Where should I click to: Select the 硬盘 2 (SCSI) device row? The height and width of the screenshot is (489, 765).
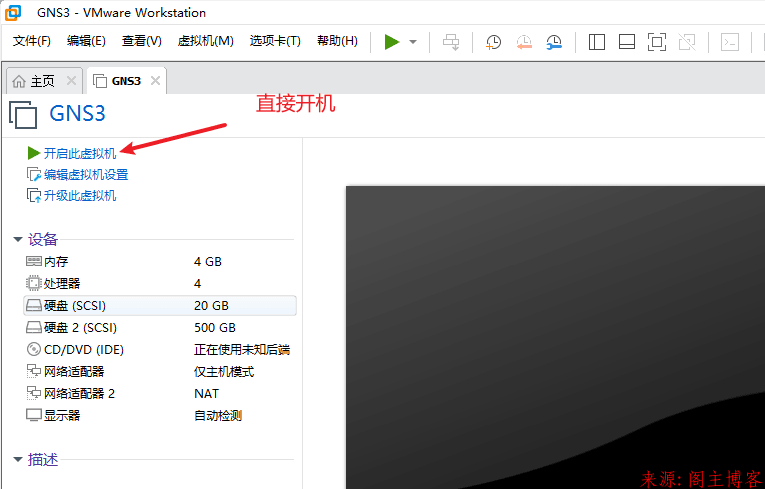pyautogui.click(x=160, y=327)
